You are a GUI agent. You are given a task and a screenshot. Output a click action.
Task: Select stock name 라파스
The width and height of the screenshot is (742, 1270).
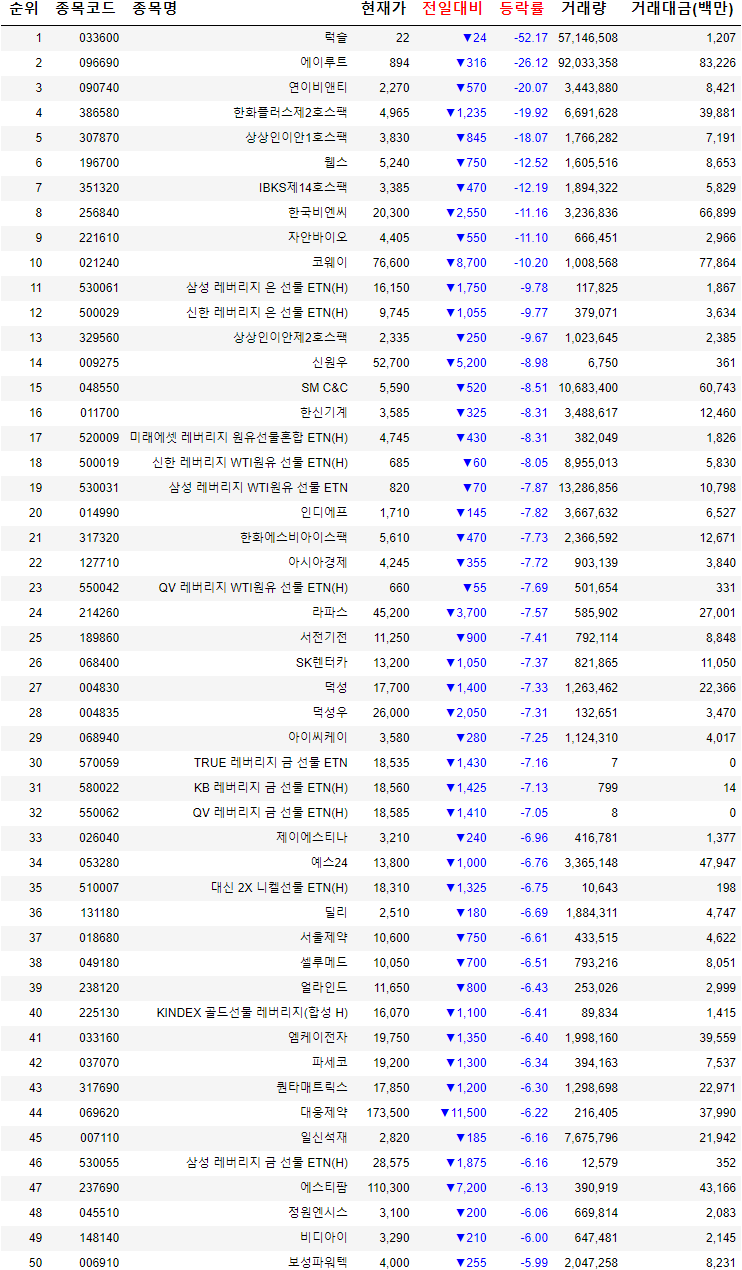coord(330,613)
